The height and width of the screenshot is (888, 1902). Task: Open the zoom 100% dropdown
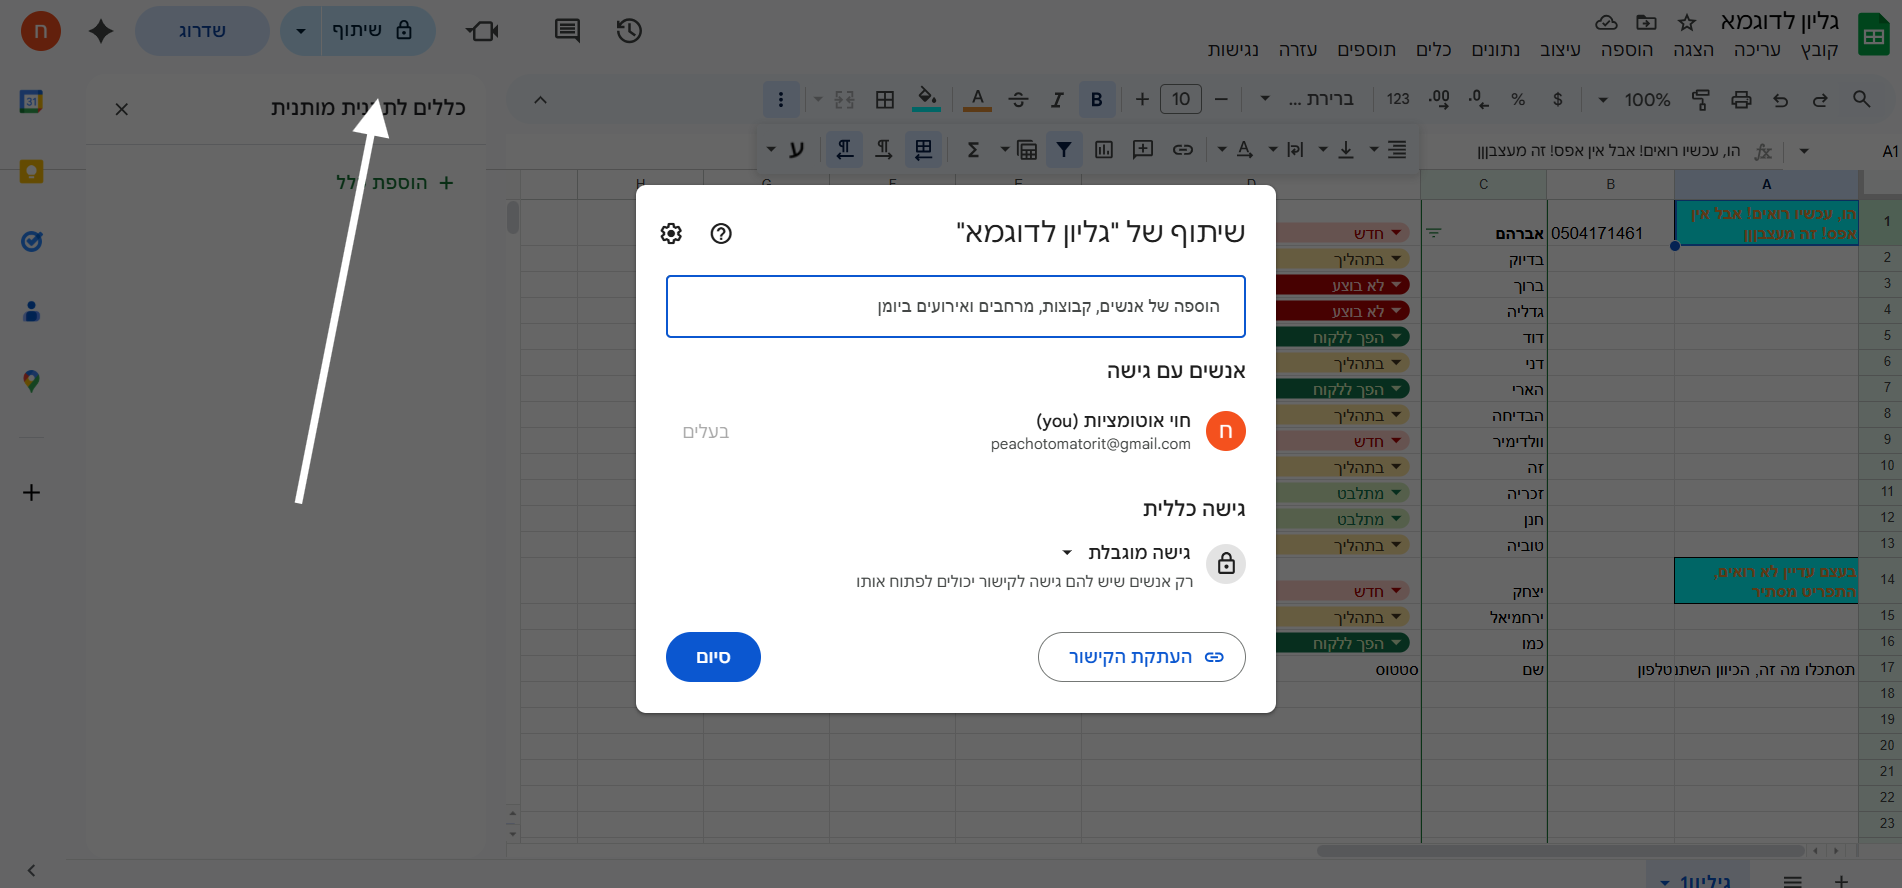[x=1636, y=99]
